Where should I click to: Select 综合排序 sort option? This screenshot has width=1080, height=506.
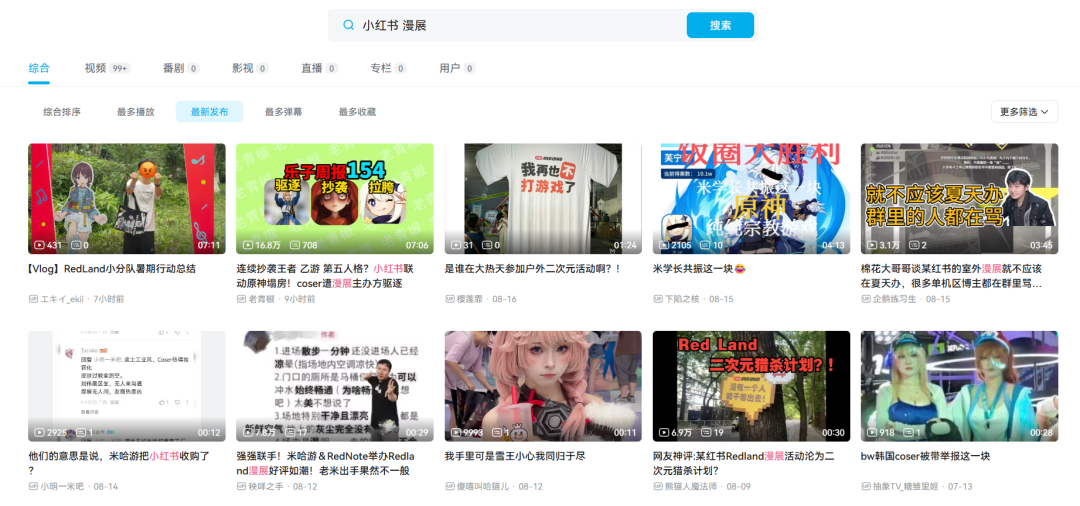62,112
